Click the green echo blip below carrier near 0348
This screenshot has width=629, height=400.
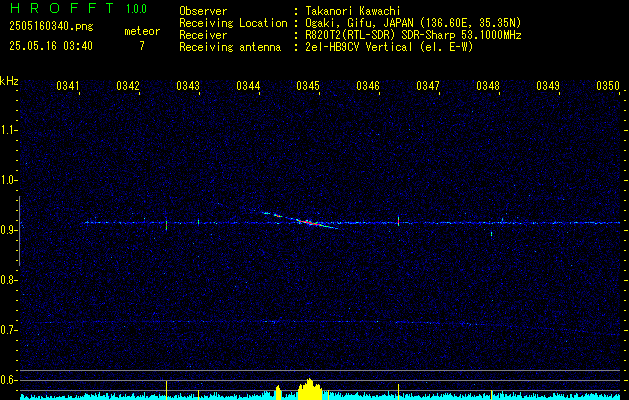click(x=491, y=234)
